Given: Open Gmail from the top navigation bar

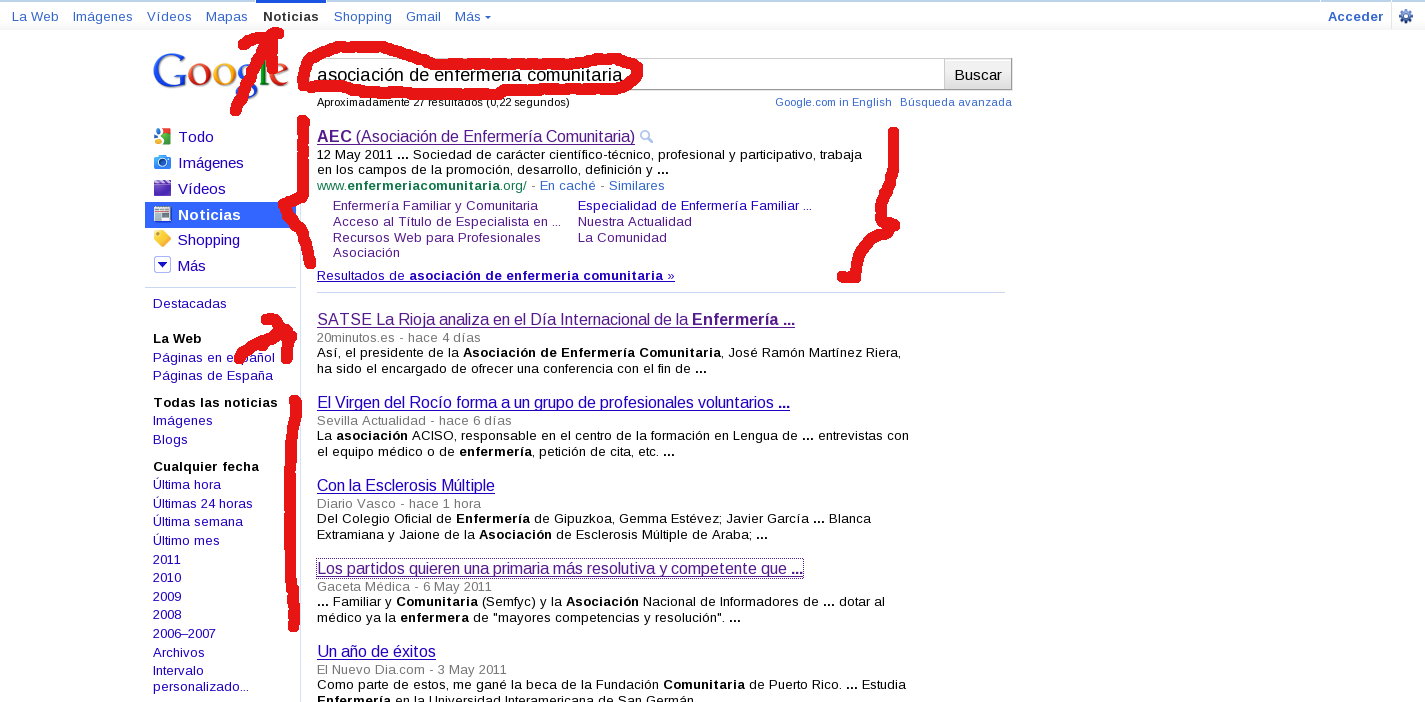Looking at the screenshot, I should pyautogui.click(x=423, y=17).
